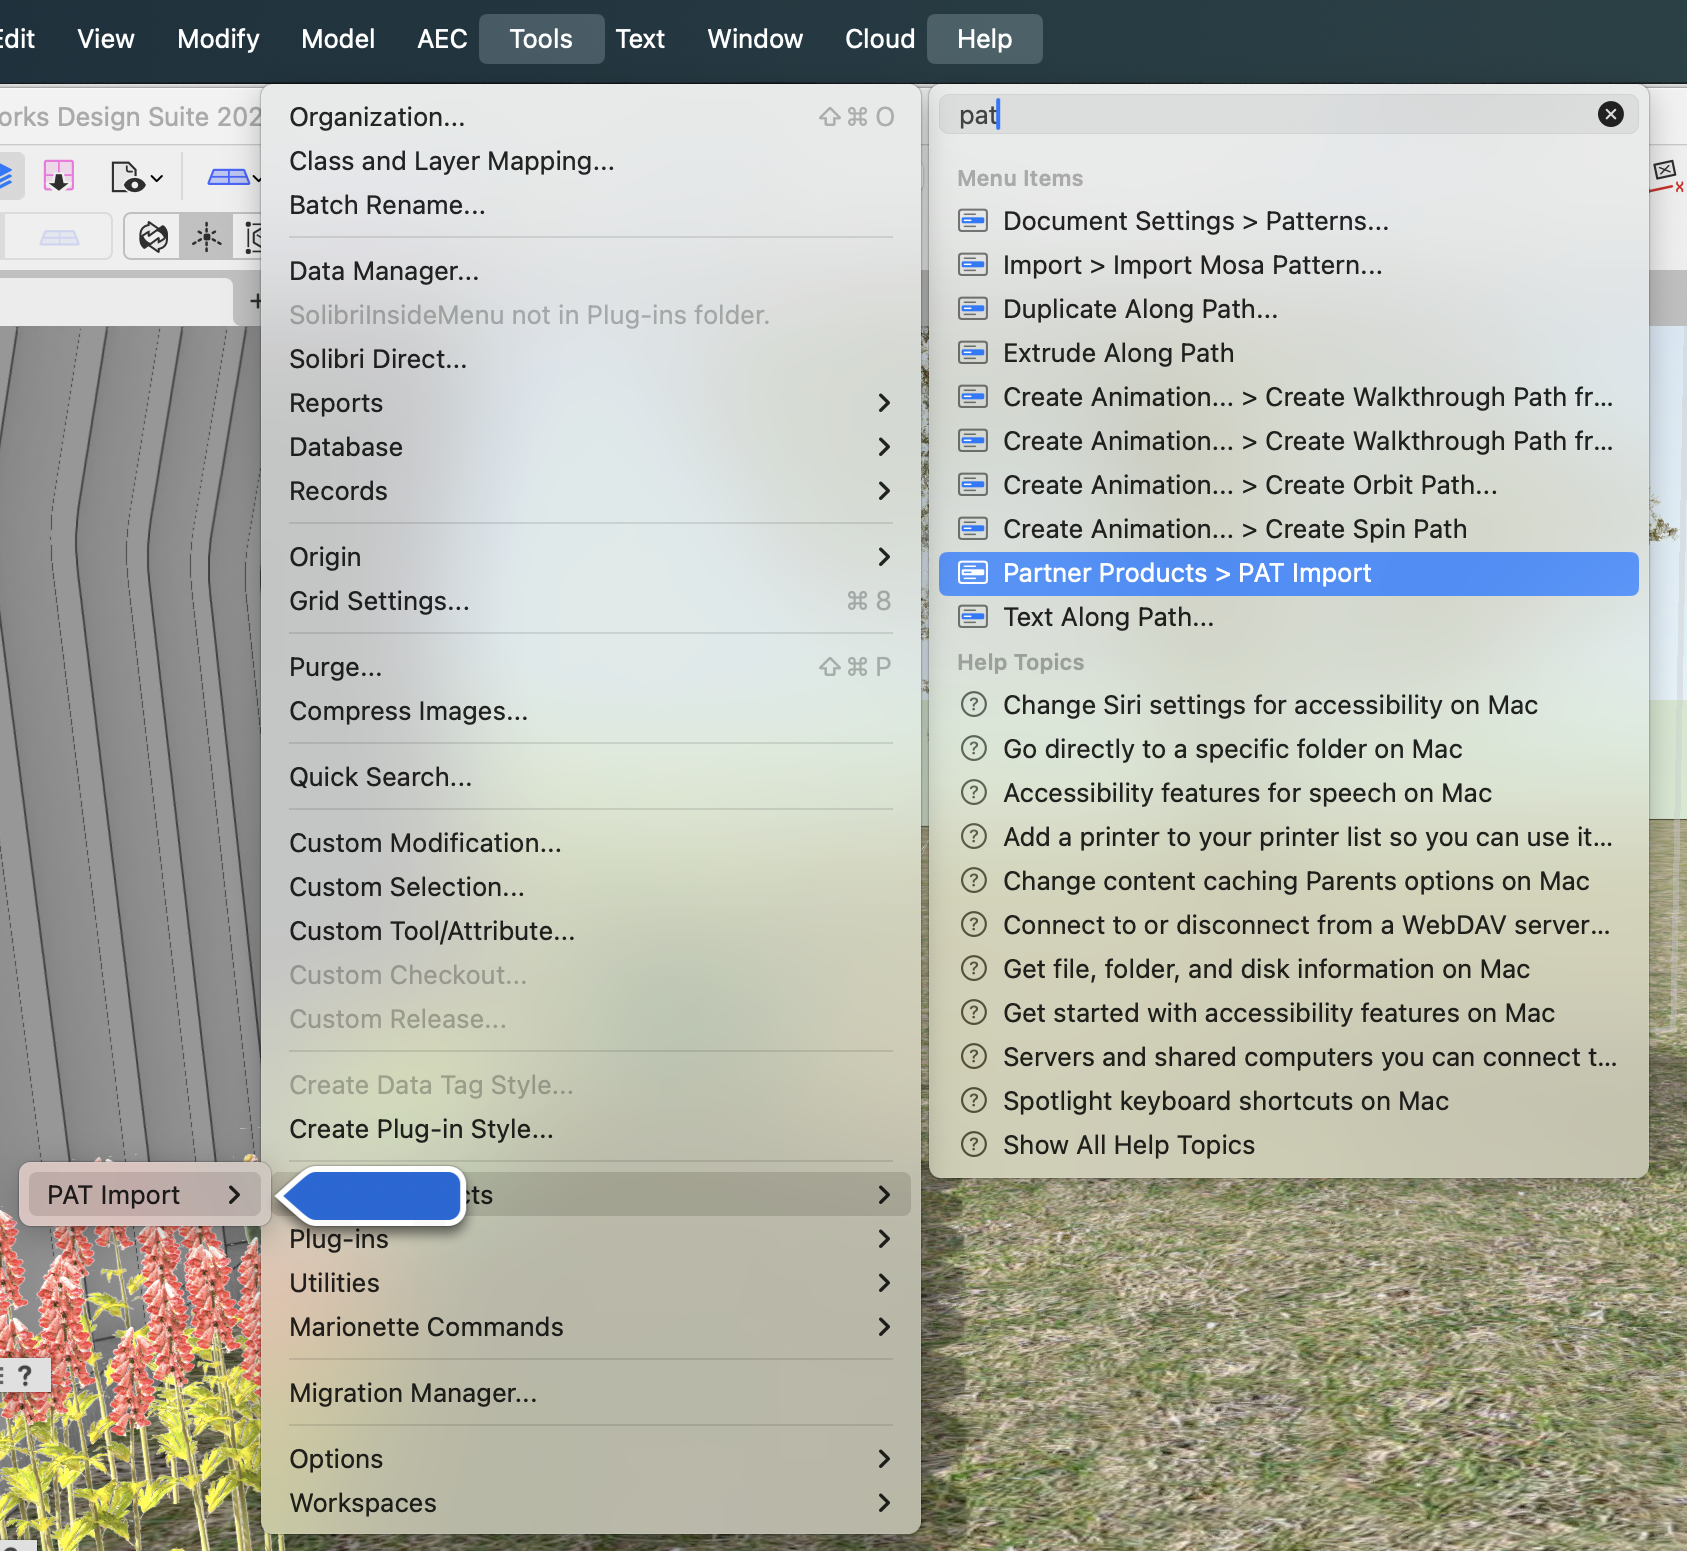This screenshot has height=1551, width=1687.
Task: Toggle the radiating snap point icon
Action: coord(207,237)
